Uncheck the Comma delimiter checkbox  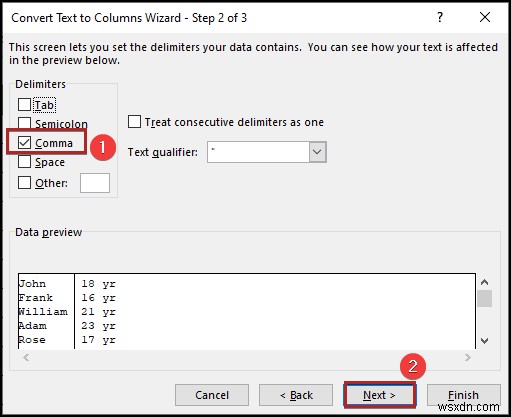[24, 143]
